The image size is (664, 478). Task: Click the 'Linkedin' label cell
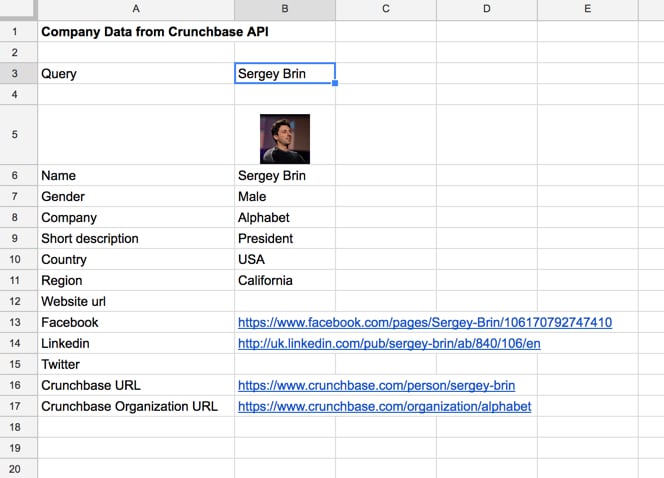click(136, 343)
